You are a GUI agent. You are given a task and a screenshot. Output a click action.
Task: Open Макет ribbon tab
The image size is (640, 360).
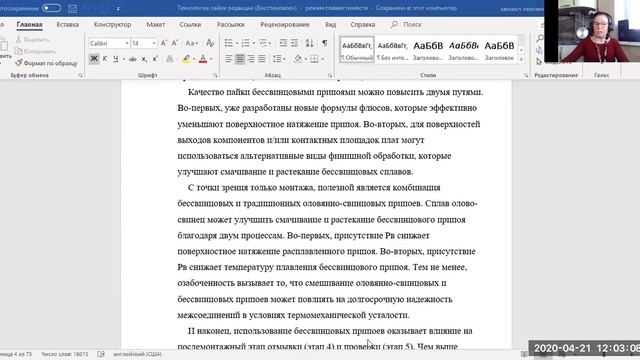(x=156, y=24)
